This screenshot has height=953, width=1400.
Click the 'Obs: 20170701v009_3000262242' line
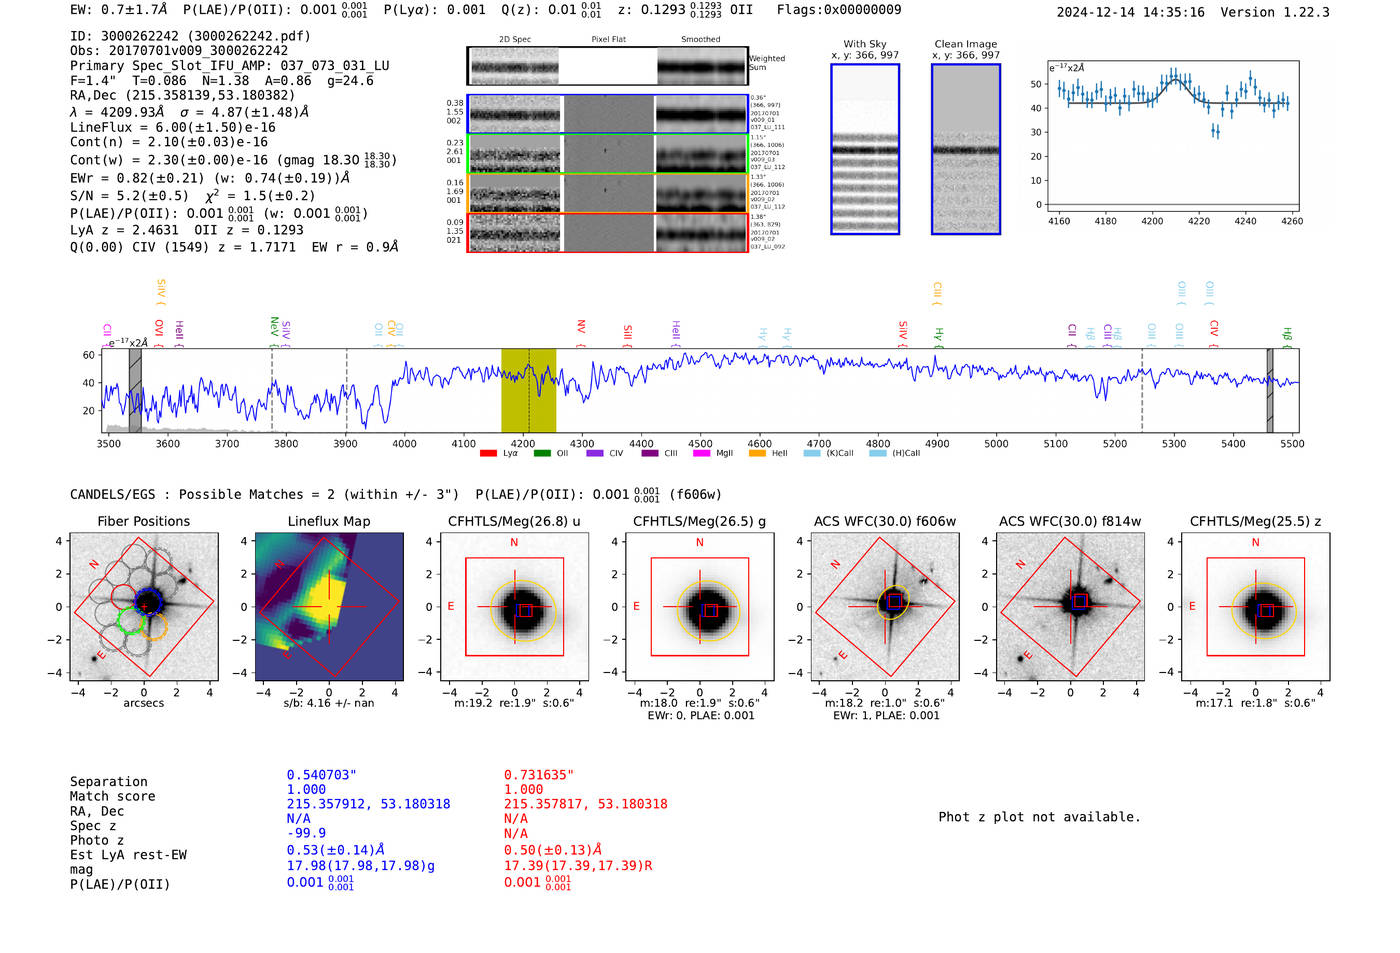click(x=179, y=50)
